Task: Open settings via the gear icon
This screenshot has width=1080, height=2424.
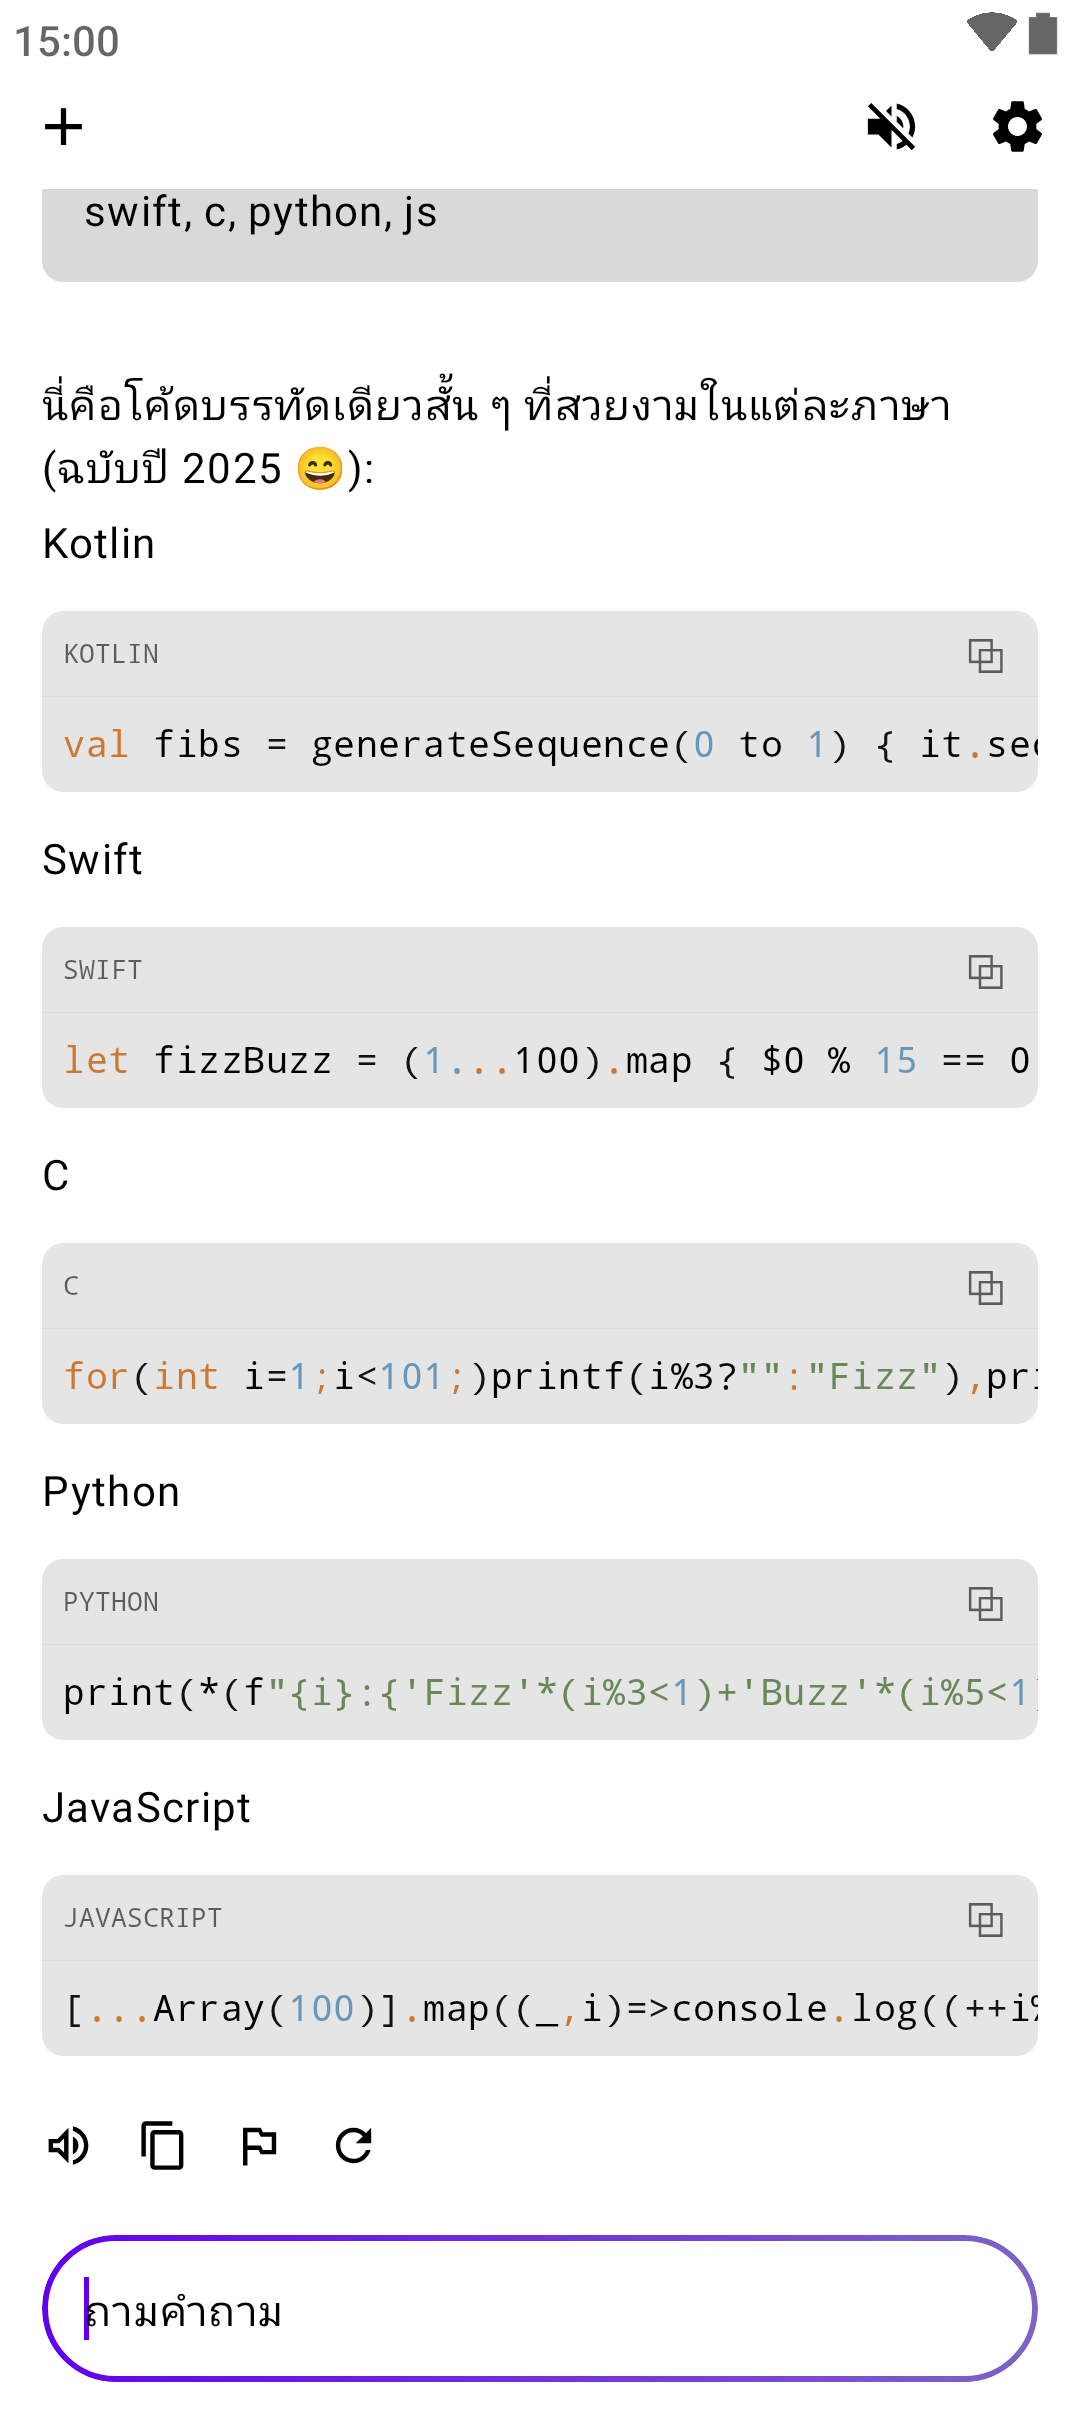Action: pyautogui.click(x=1017, y=127)
